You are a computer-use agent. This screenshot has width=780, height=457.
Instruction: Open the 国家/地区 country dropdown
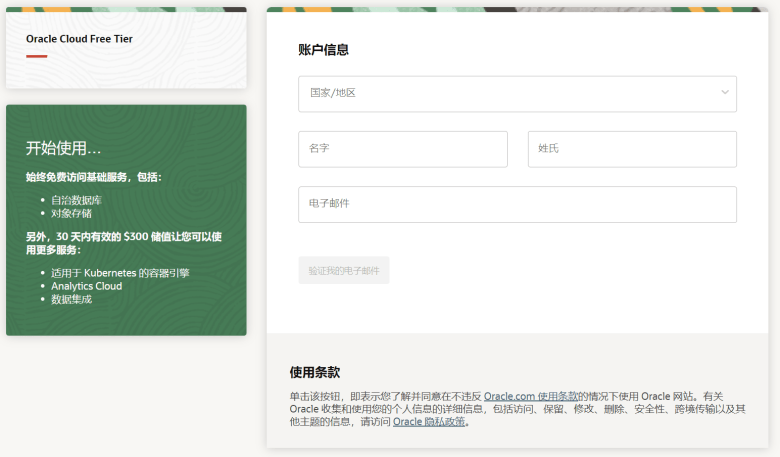click(517, 93)
